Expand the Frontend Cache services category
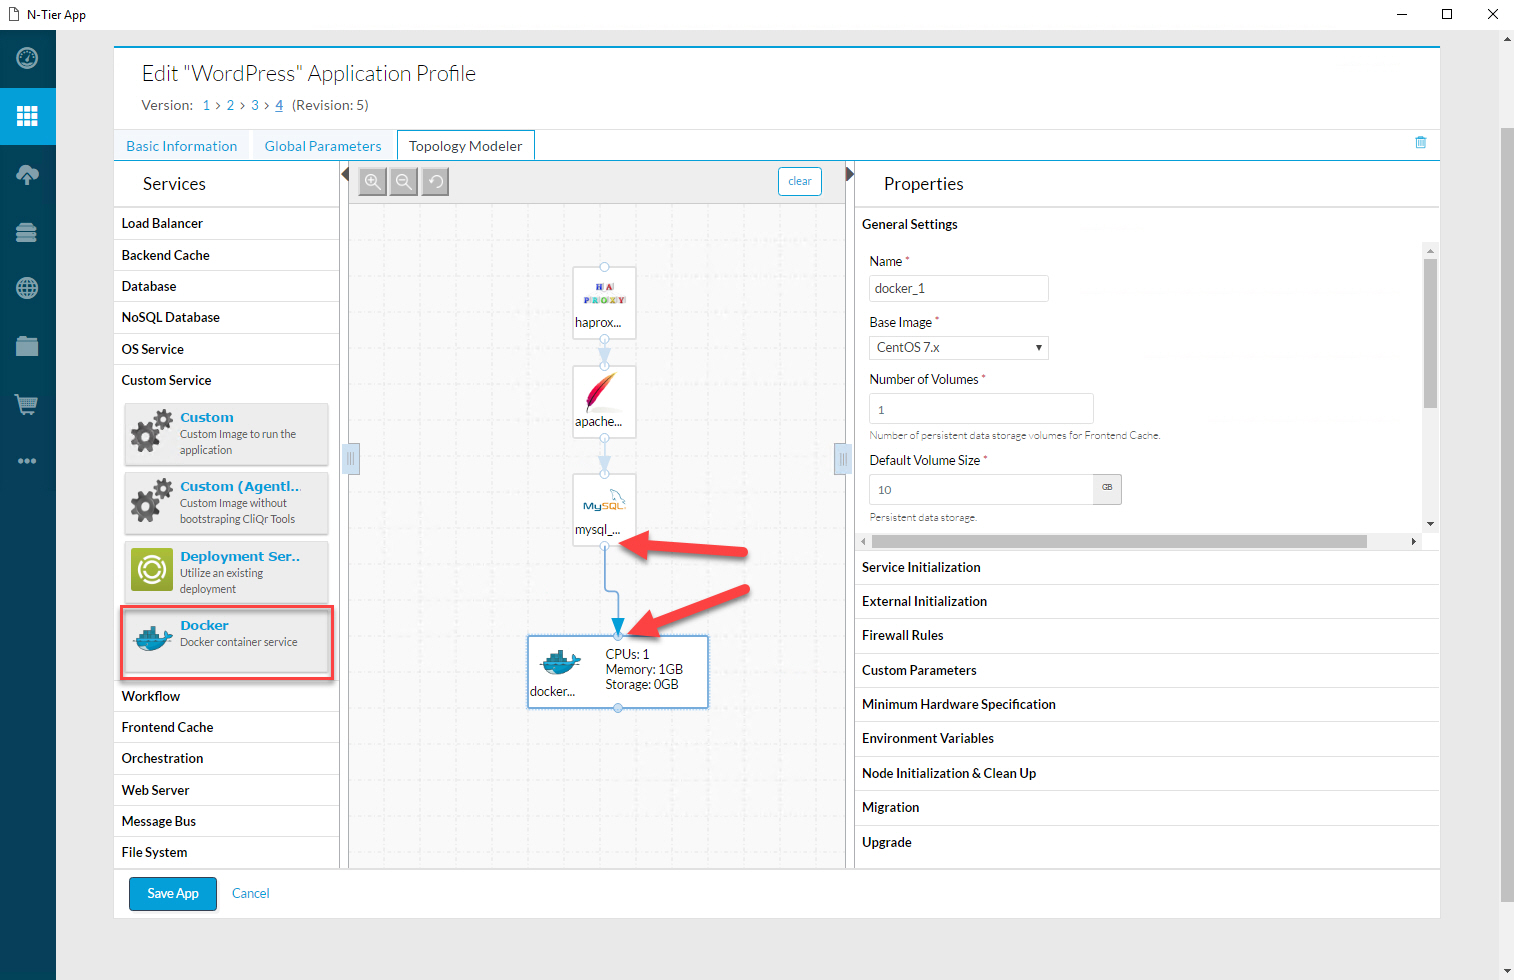The width and height of the screenshot is (1514, 980). [x=227, y=727]
